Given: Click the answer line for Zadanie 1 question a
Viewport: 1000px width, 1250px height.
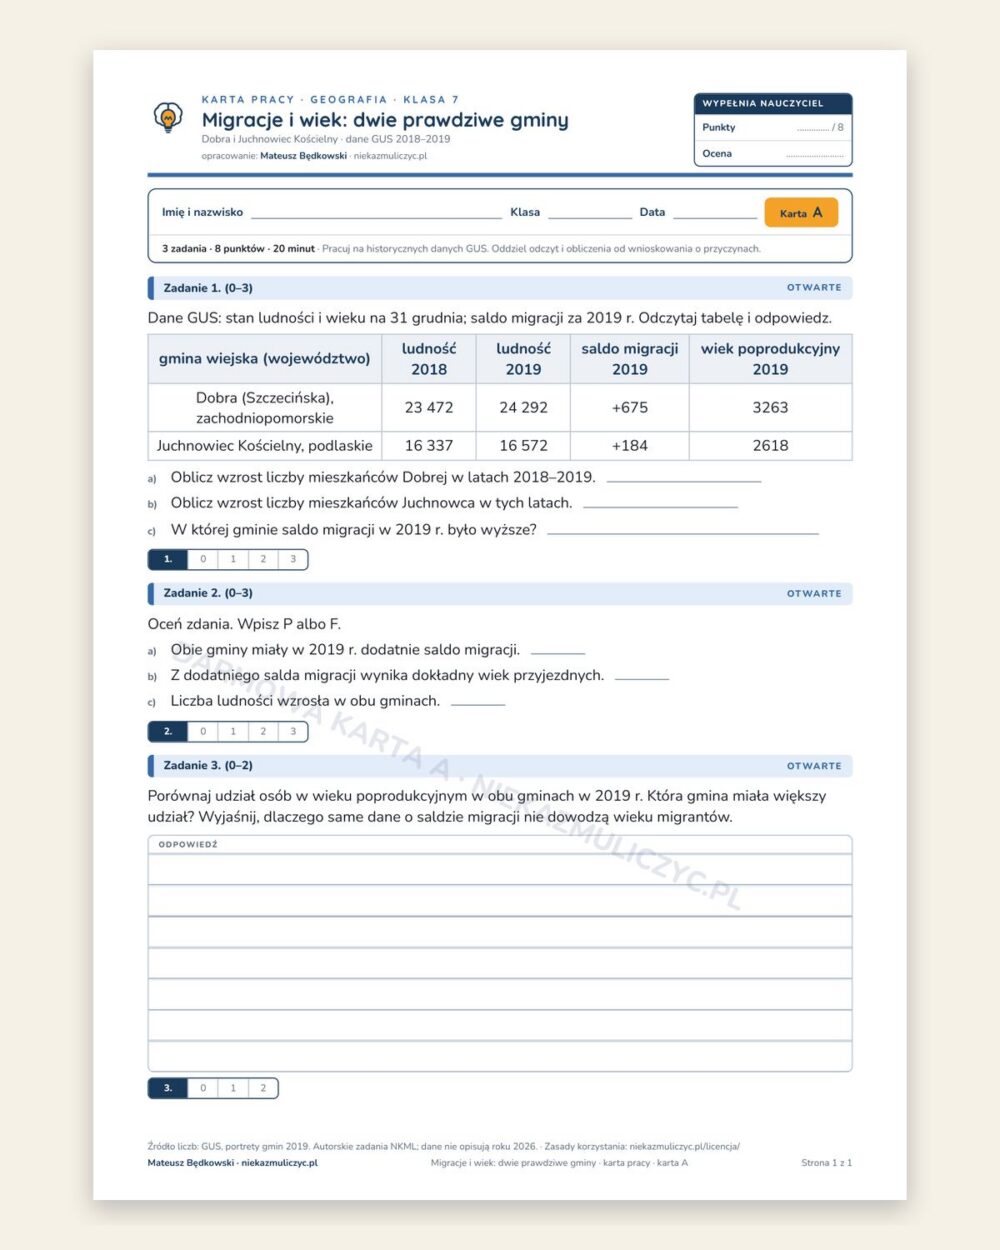Looking at the screenshot, I should pos(684,478).
